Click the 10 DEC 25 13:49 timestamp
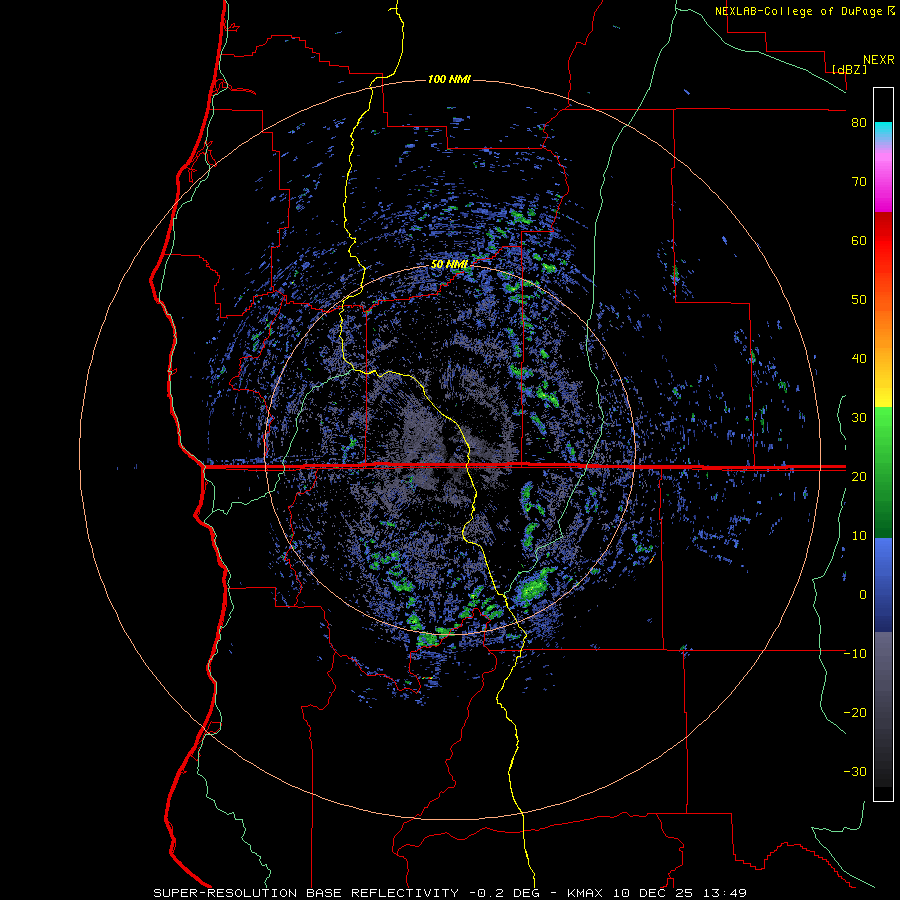 [679, 893]
